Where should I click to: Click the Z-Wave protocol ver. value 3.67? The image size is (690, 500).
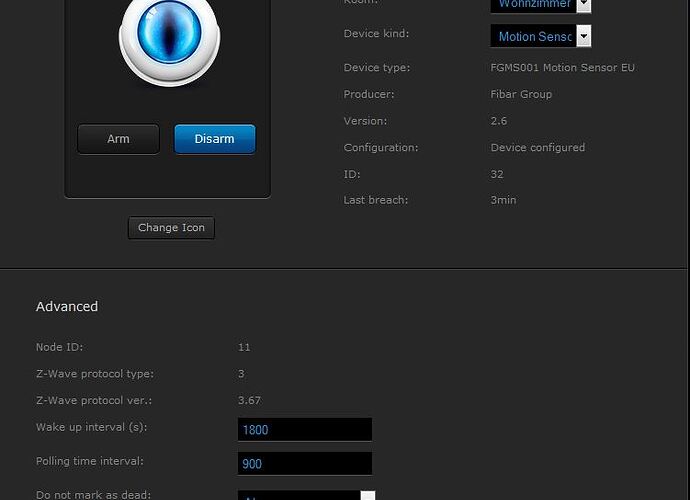point(249,401)
